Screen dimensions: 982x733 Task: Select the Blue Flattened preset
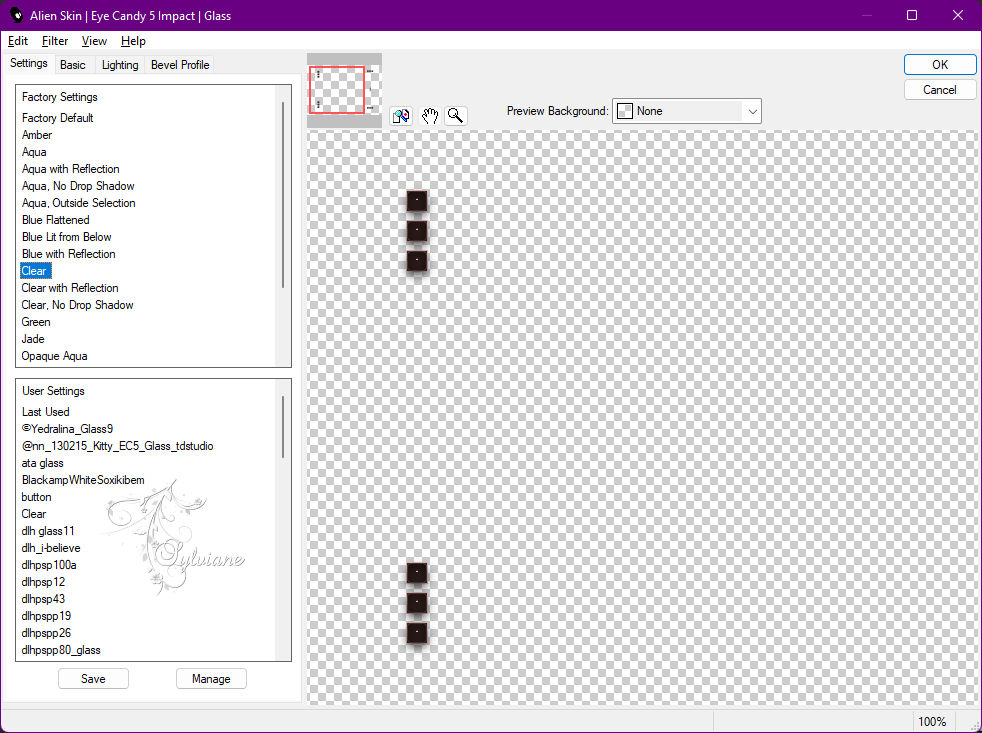point(55,220)
